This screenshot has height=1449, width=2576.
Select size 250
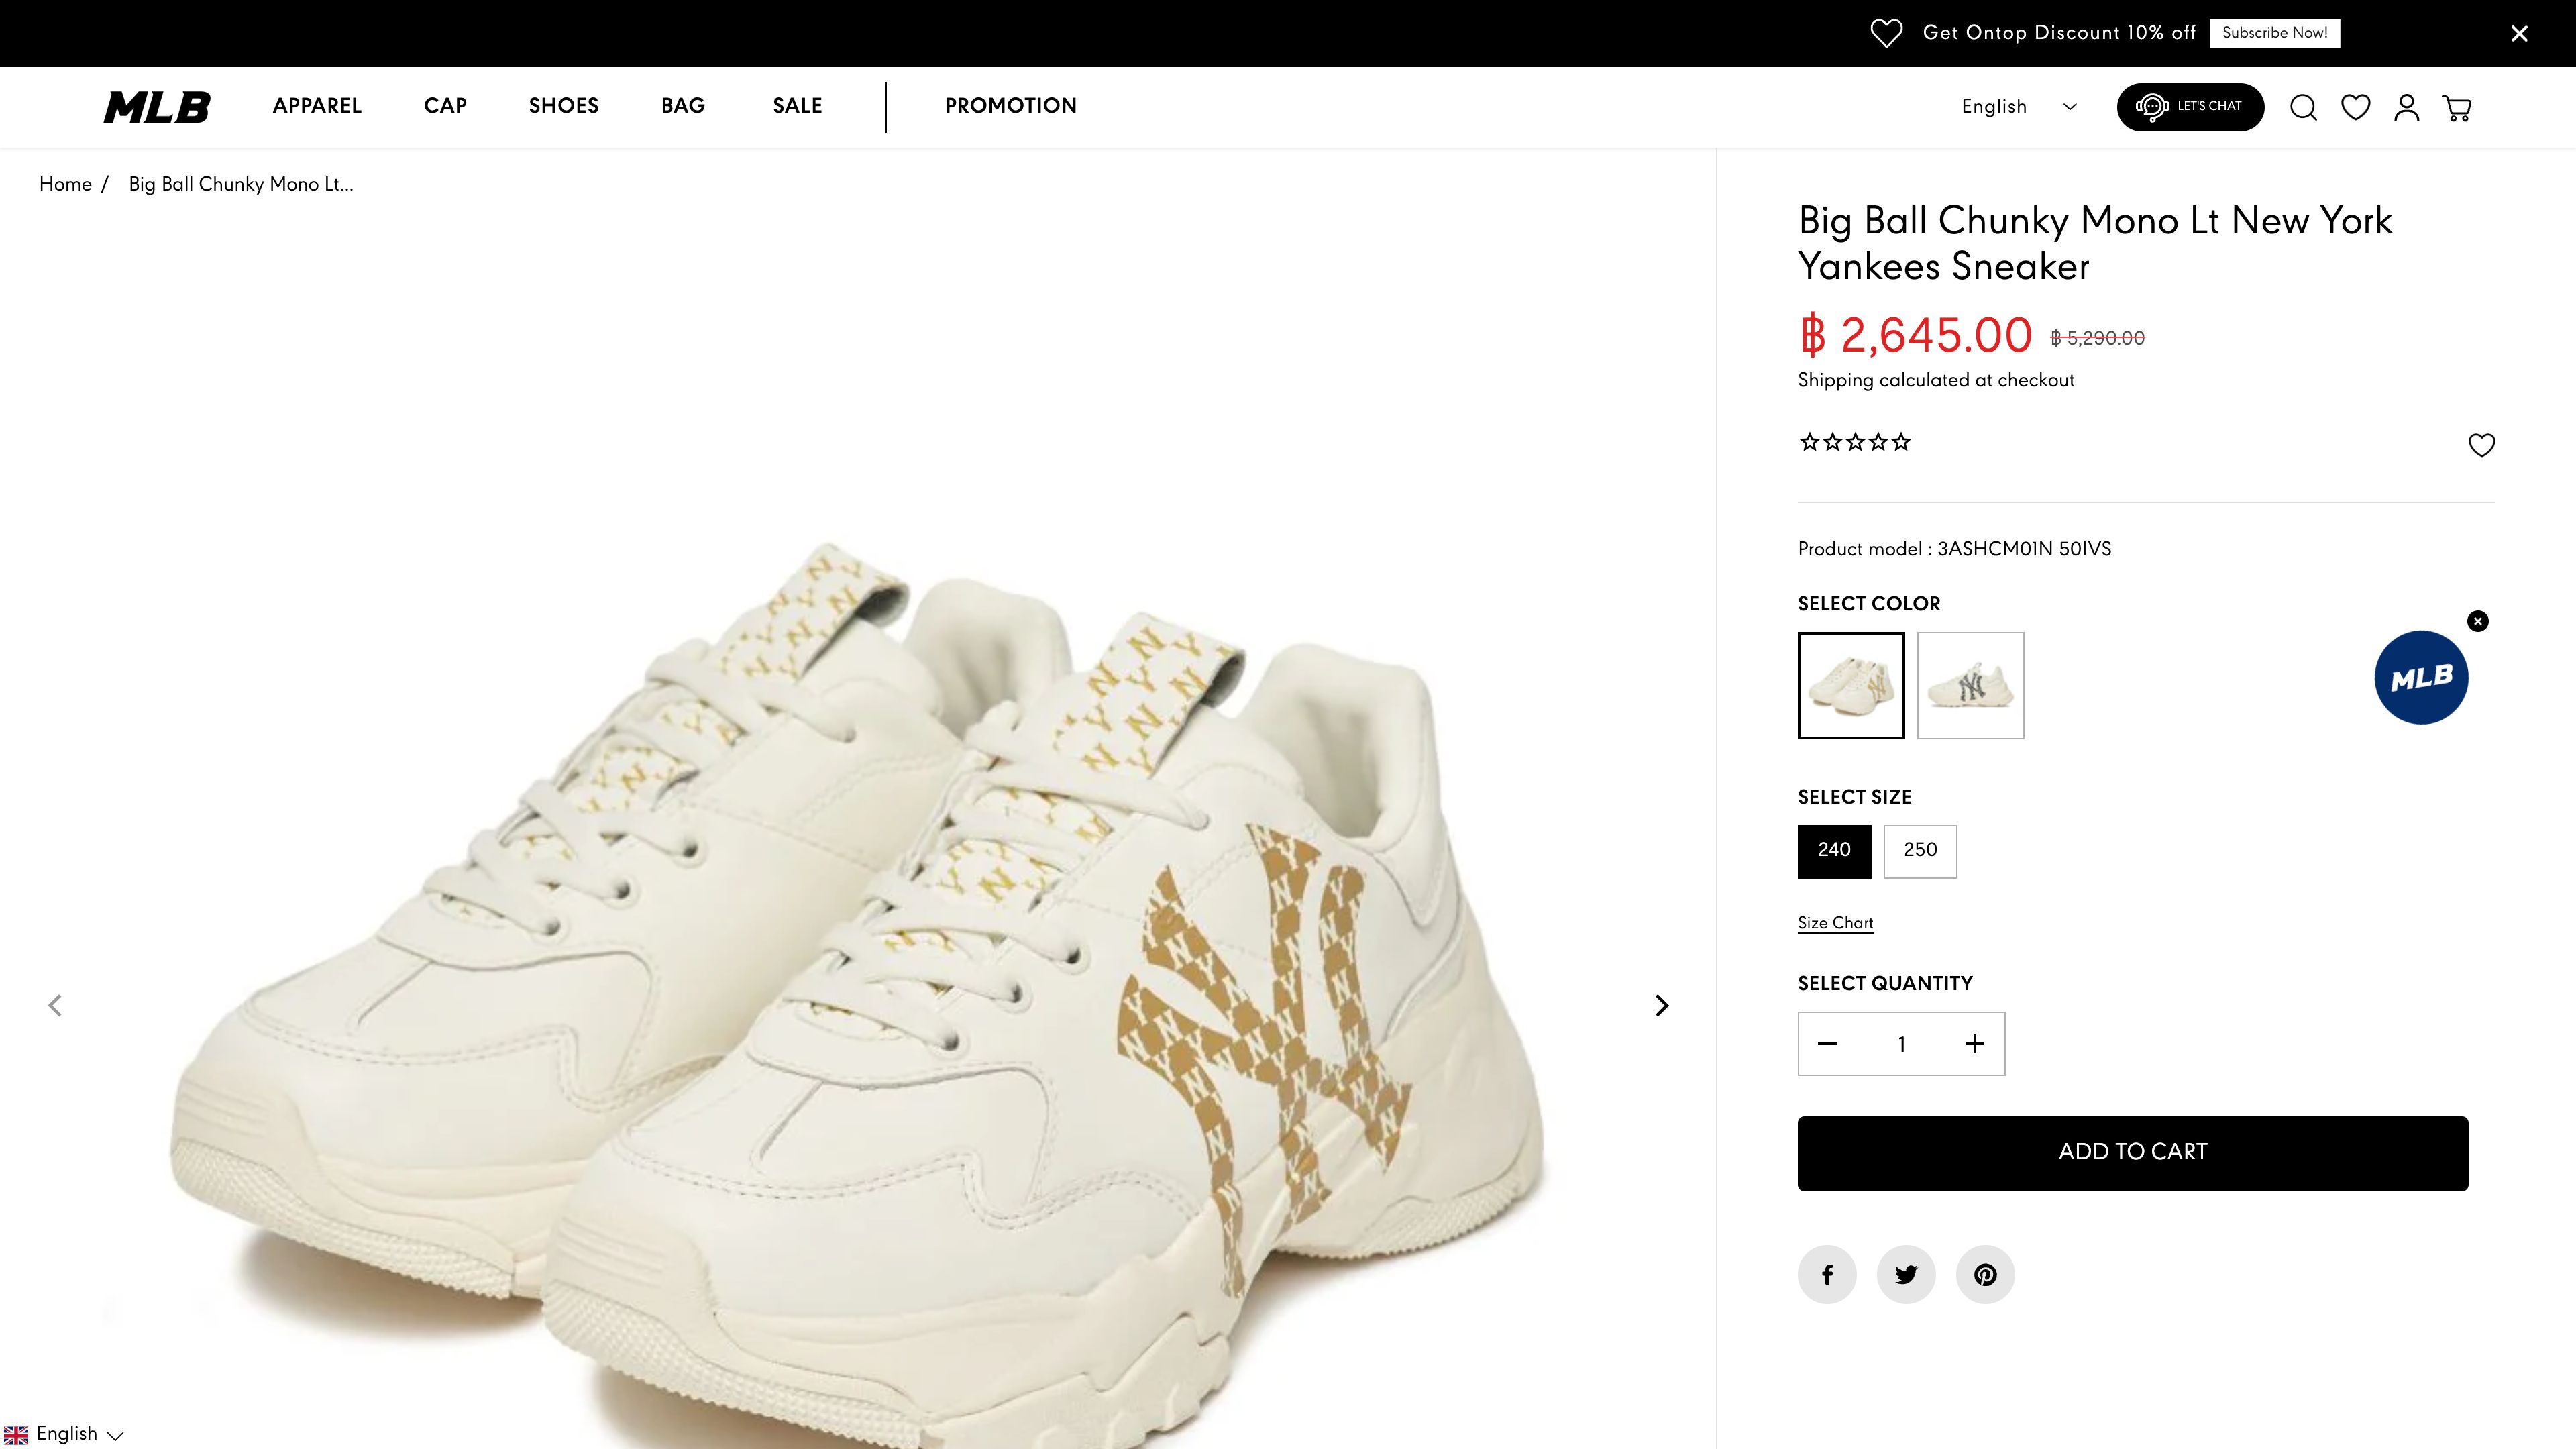[x=1920, y=851]
